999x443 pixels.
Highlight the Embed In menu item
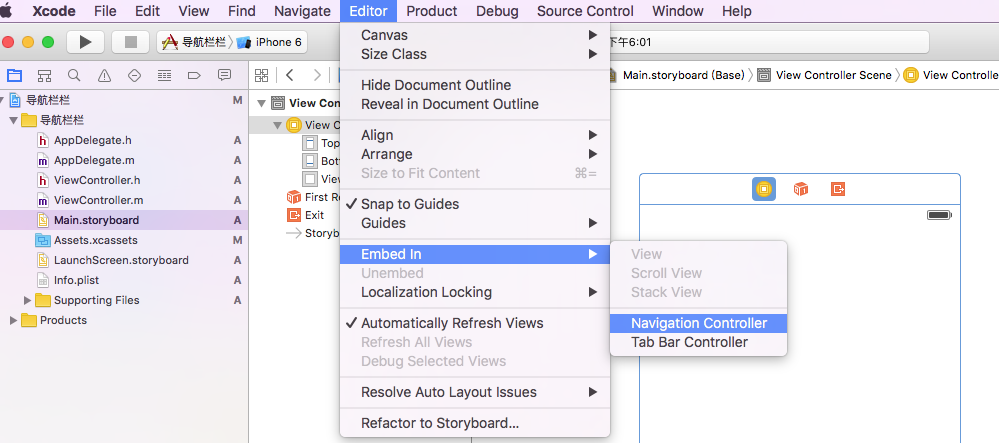[475, 254]
